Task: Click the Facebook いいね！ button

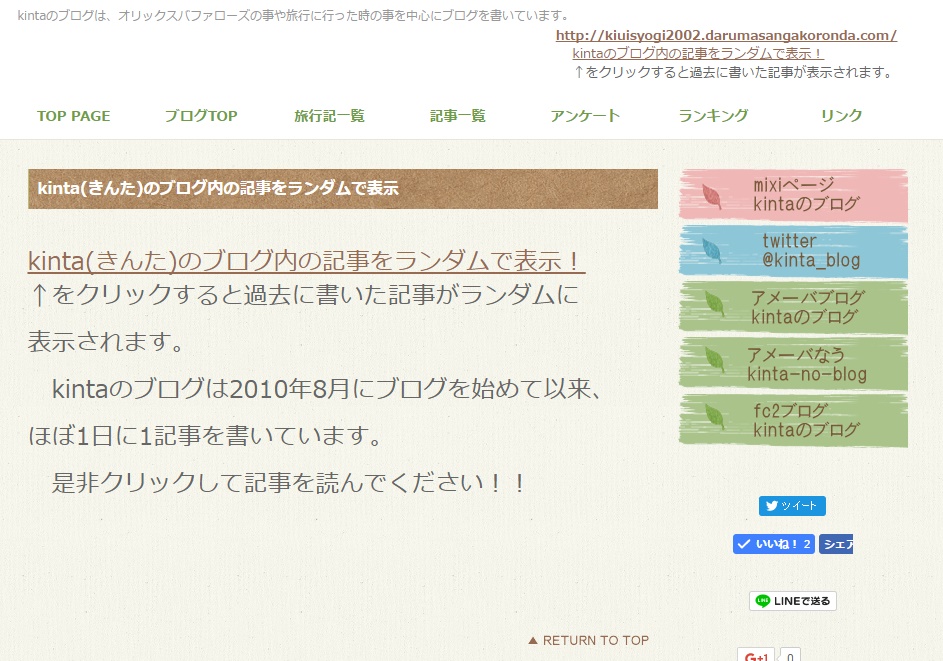Action: coord(773,544)
